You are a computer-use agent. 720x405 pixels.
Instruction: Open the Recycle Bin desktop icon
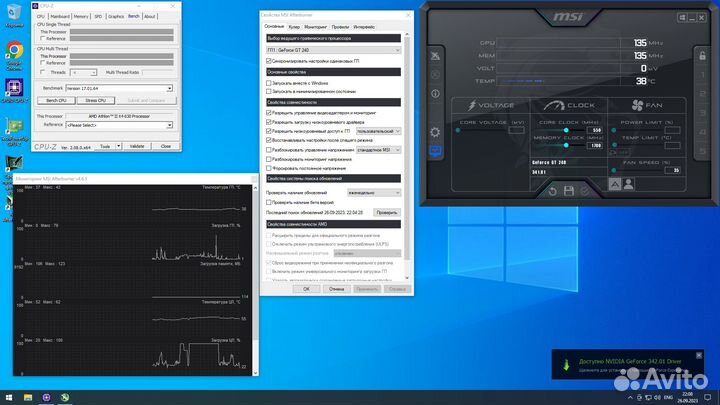[x=14, y=15]
